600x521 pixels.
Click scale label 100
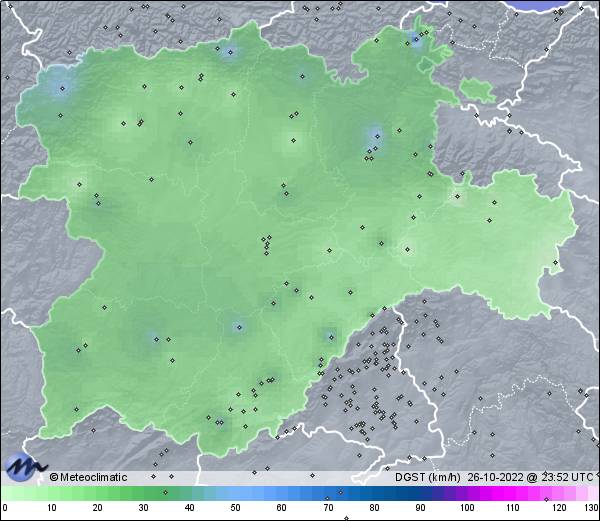pyautogui.click(x=467, y=508)
